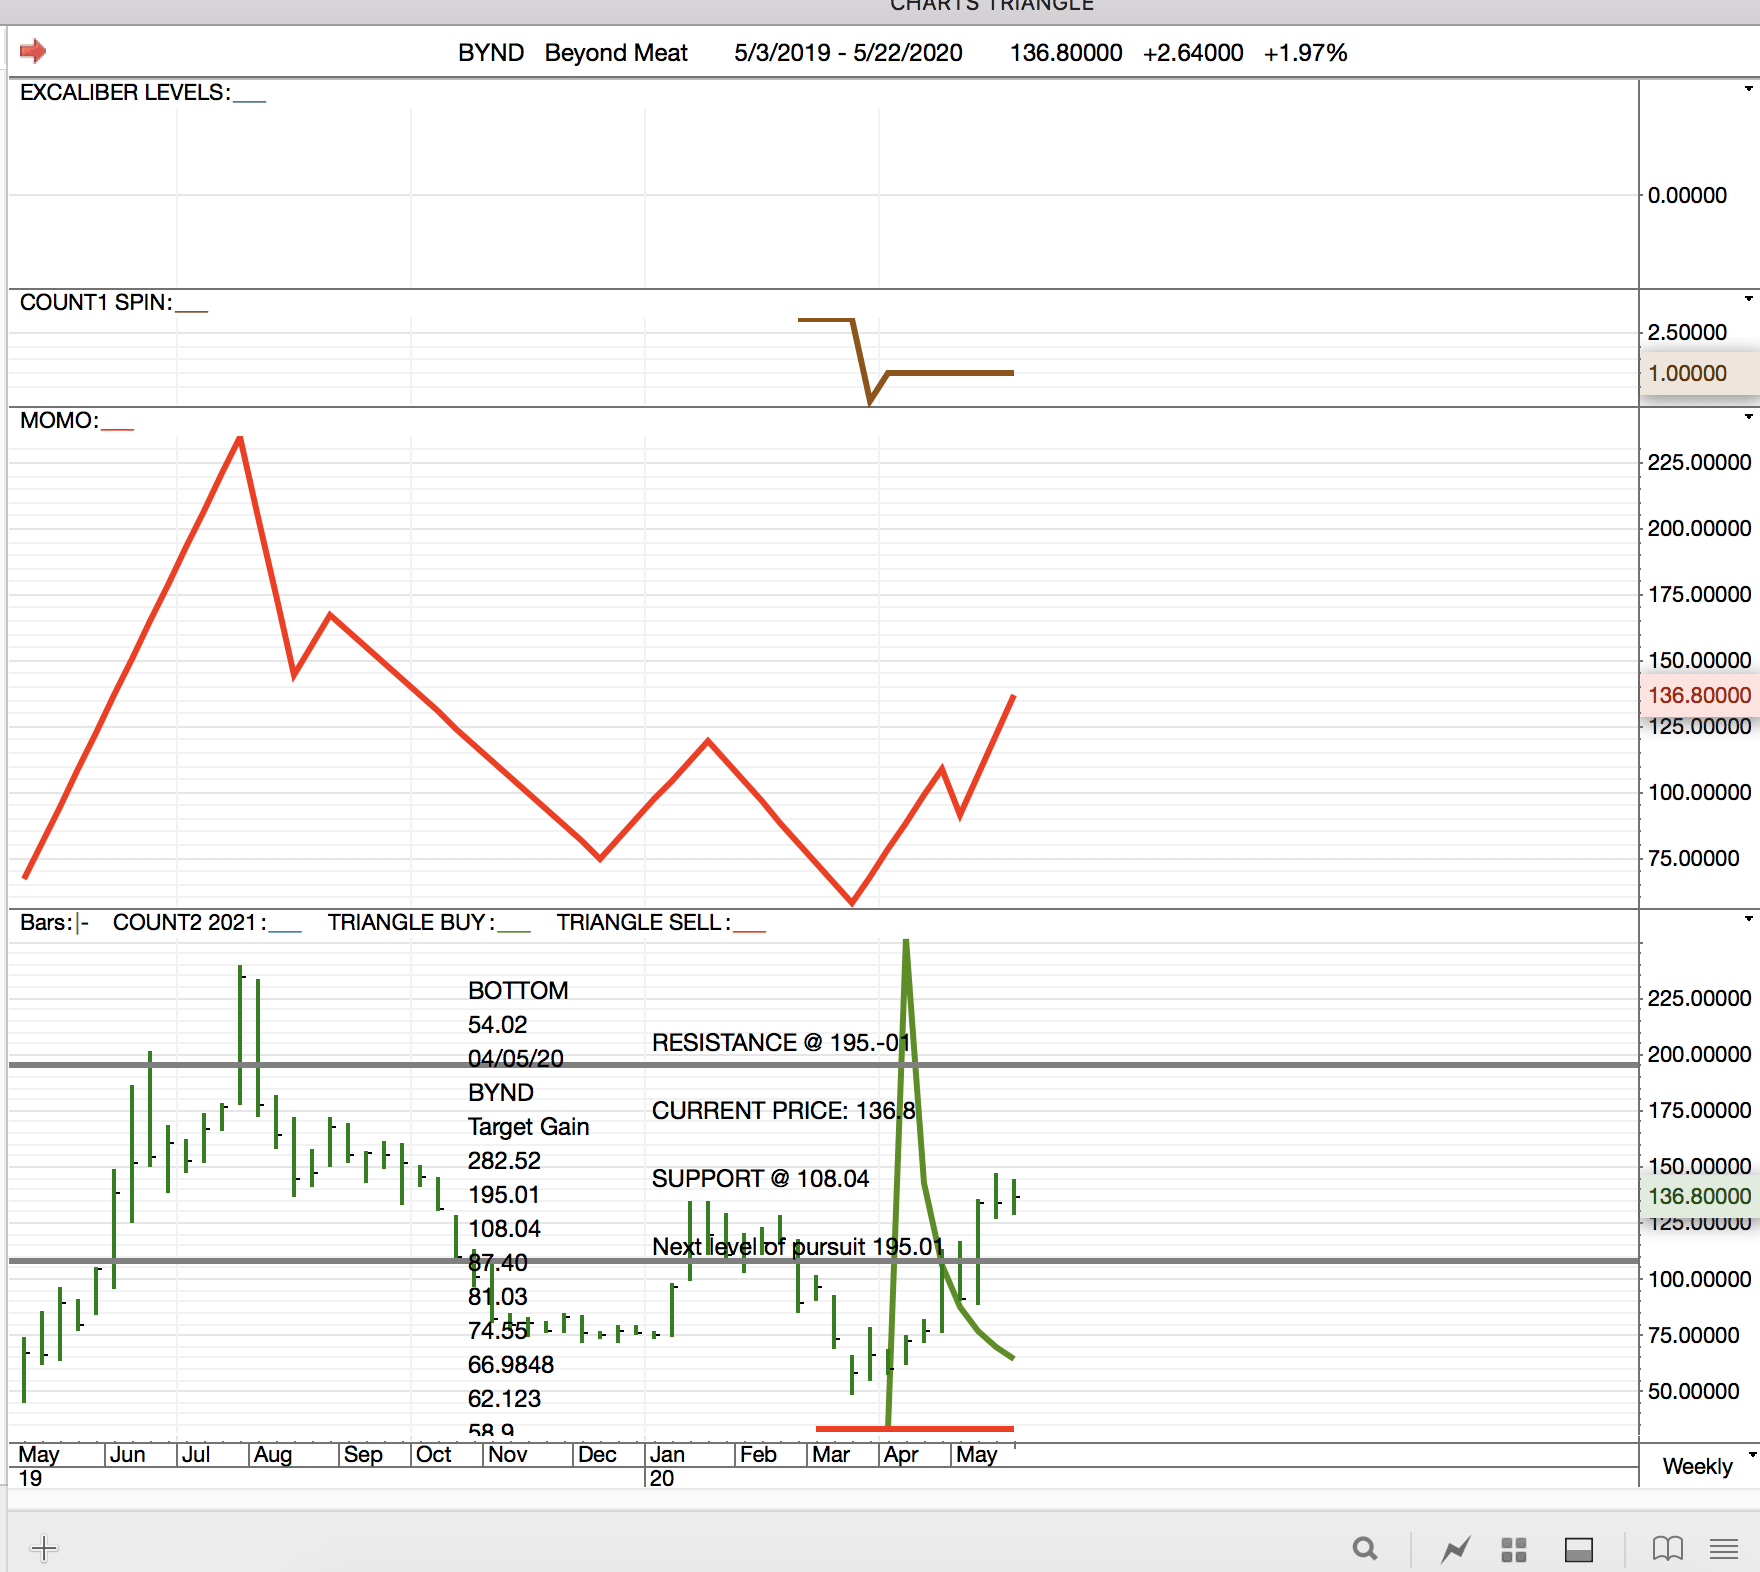The width and height of the screenshot is (1760, 1572).
Task: Click the plus crosshair add icon
Action: [44, 1549]
